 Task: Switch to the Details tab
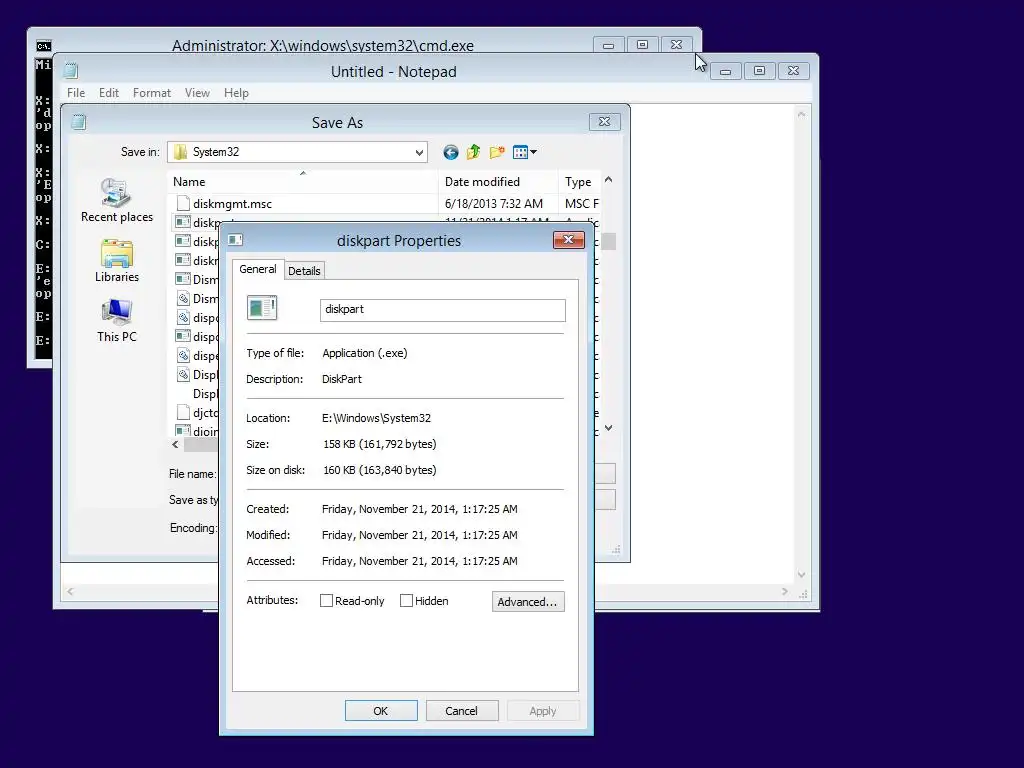304,271
